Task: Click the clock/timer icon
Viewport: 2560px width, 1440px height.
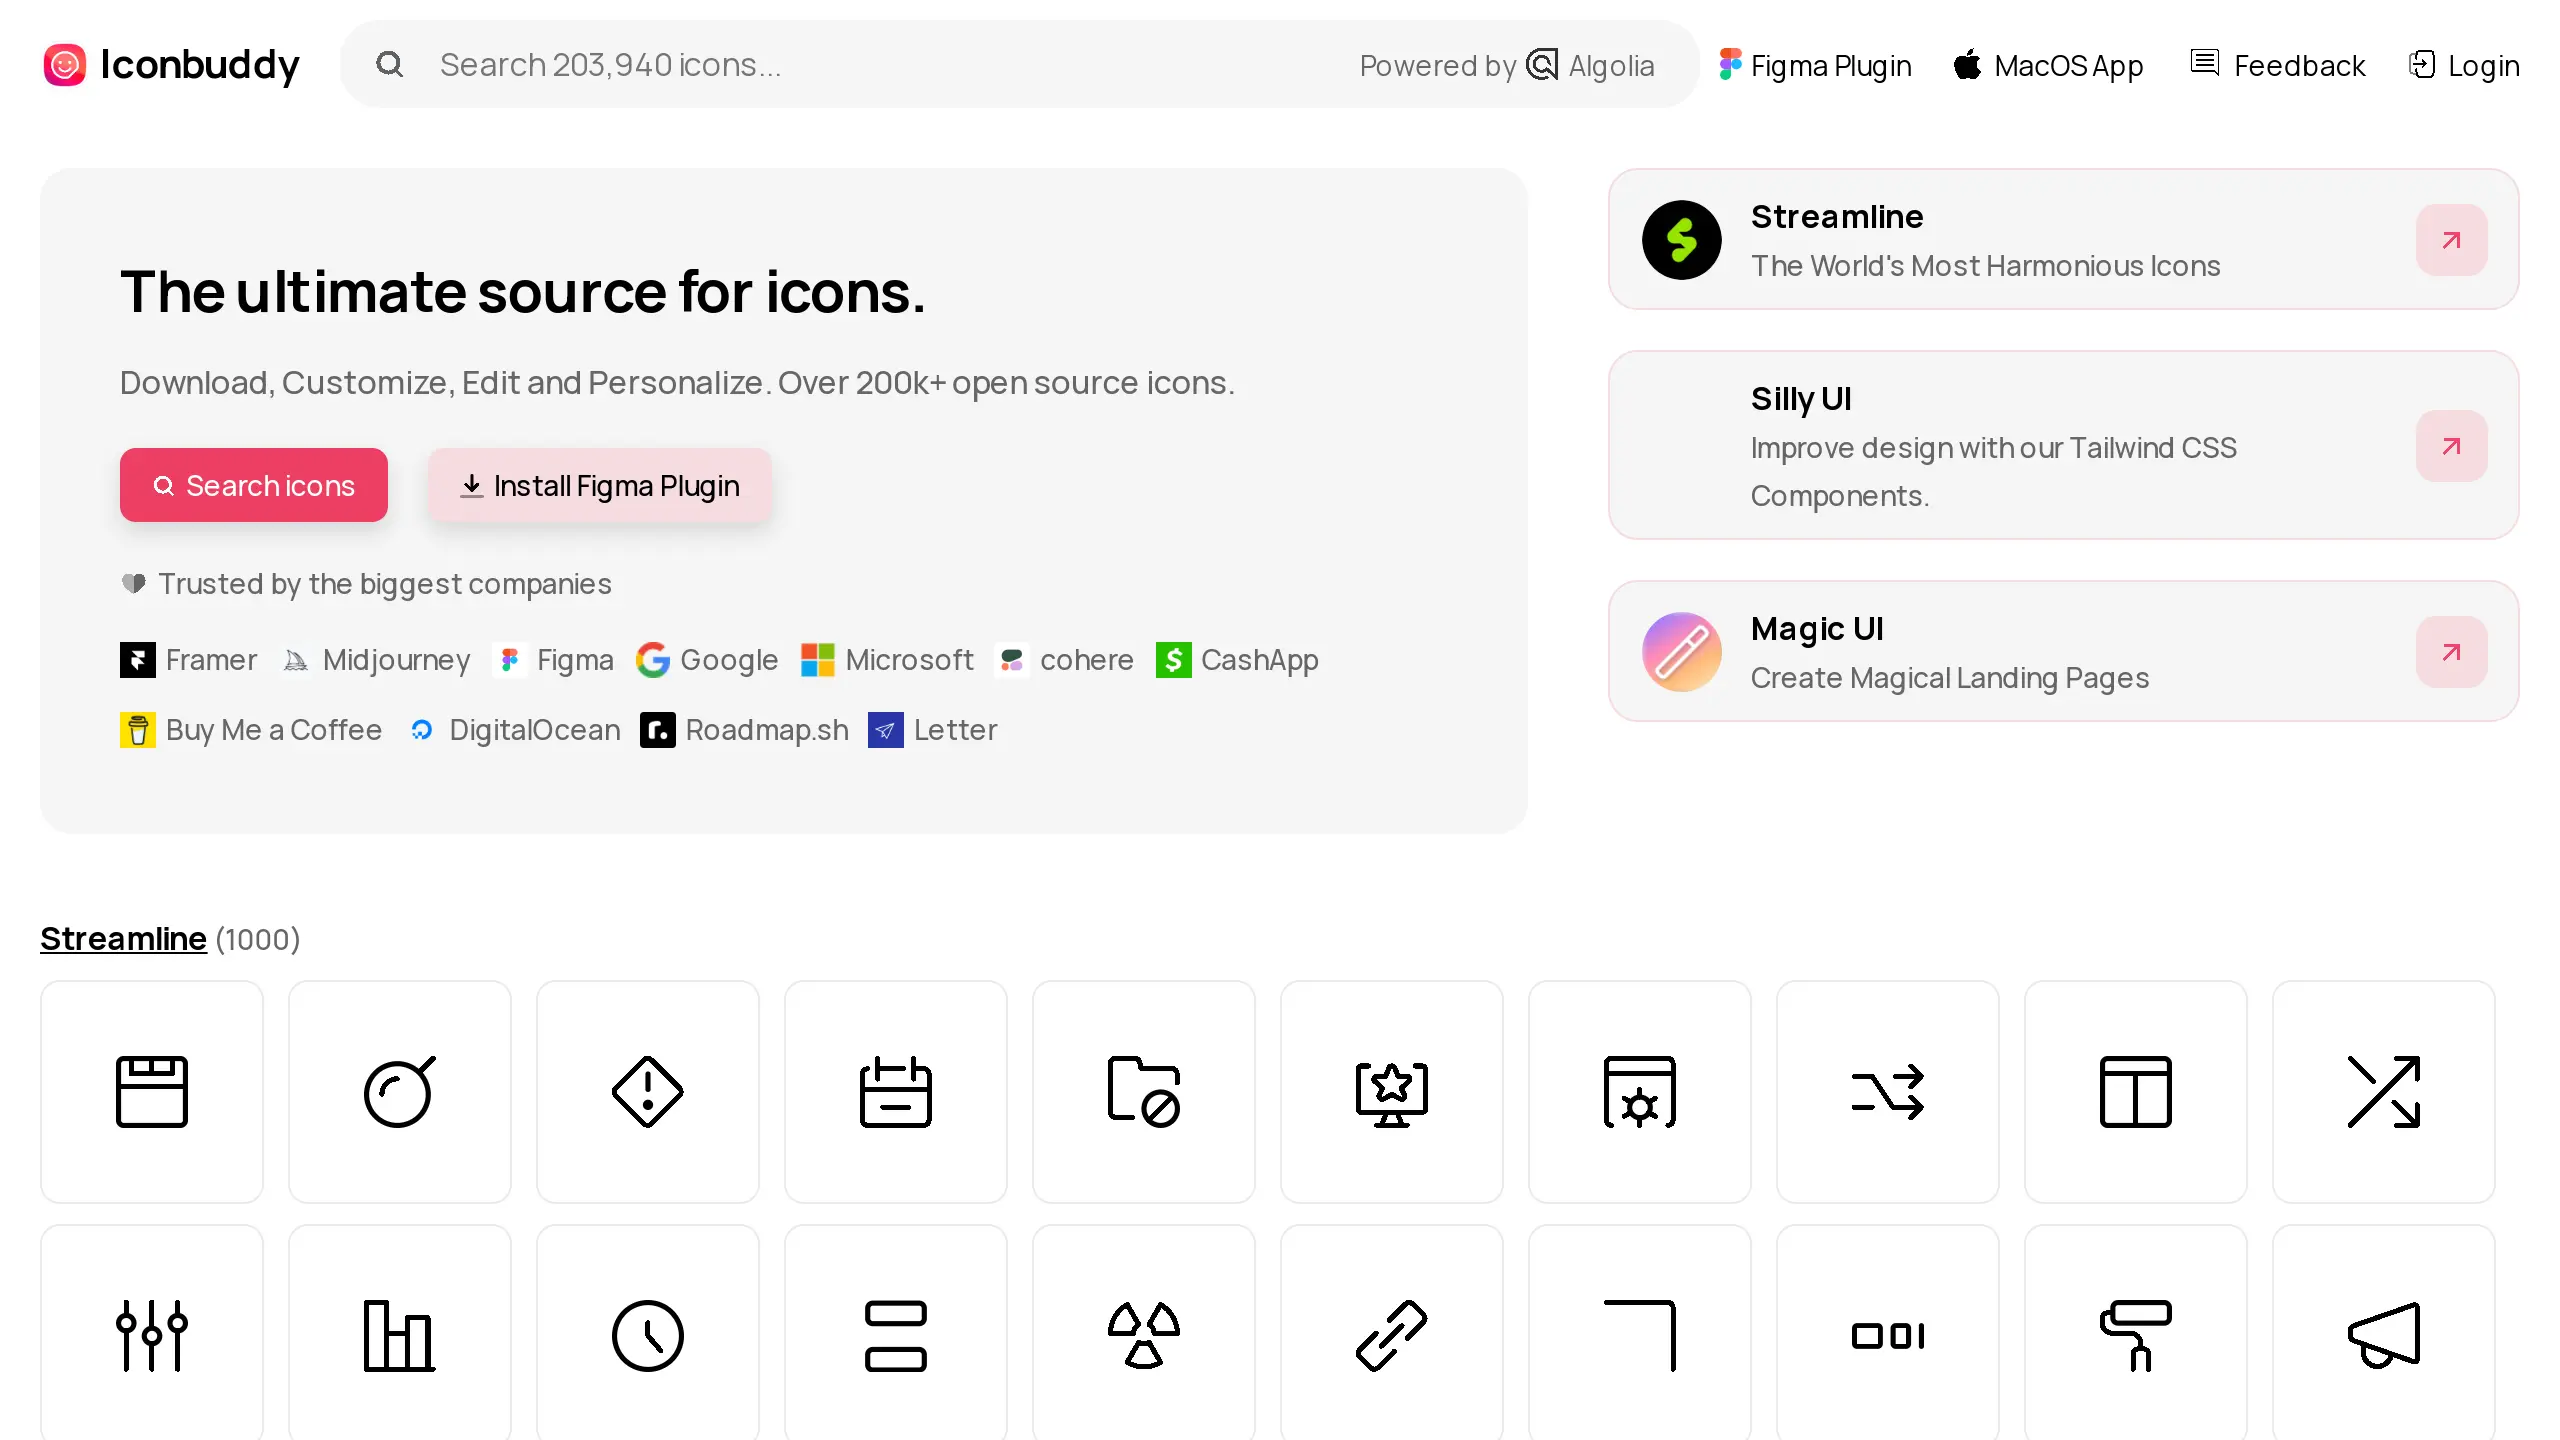Action: 647,1335
